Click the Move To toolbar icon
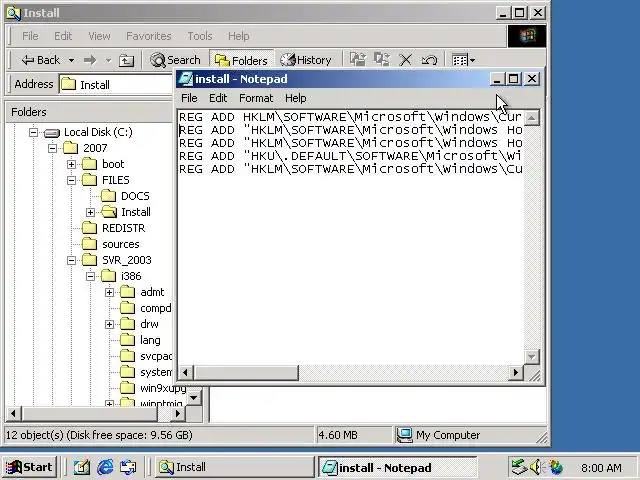 point(358,60)
